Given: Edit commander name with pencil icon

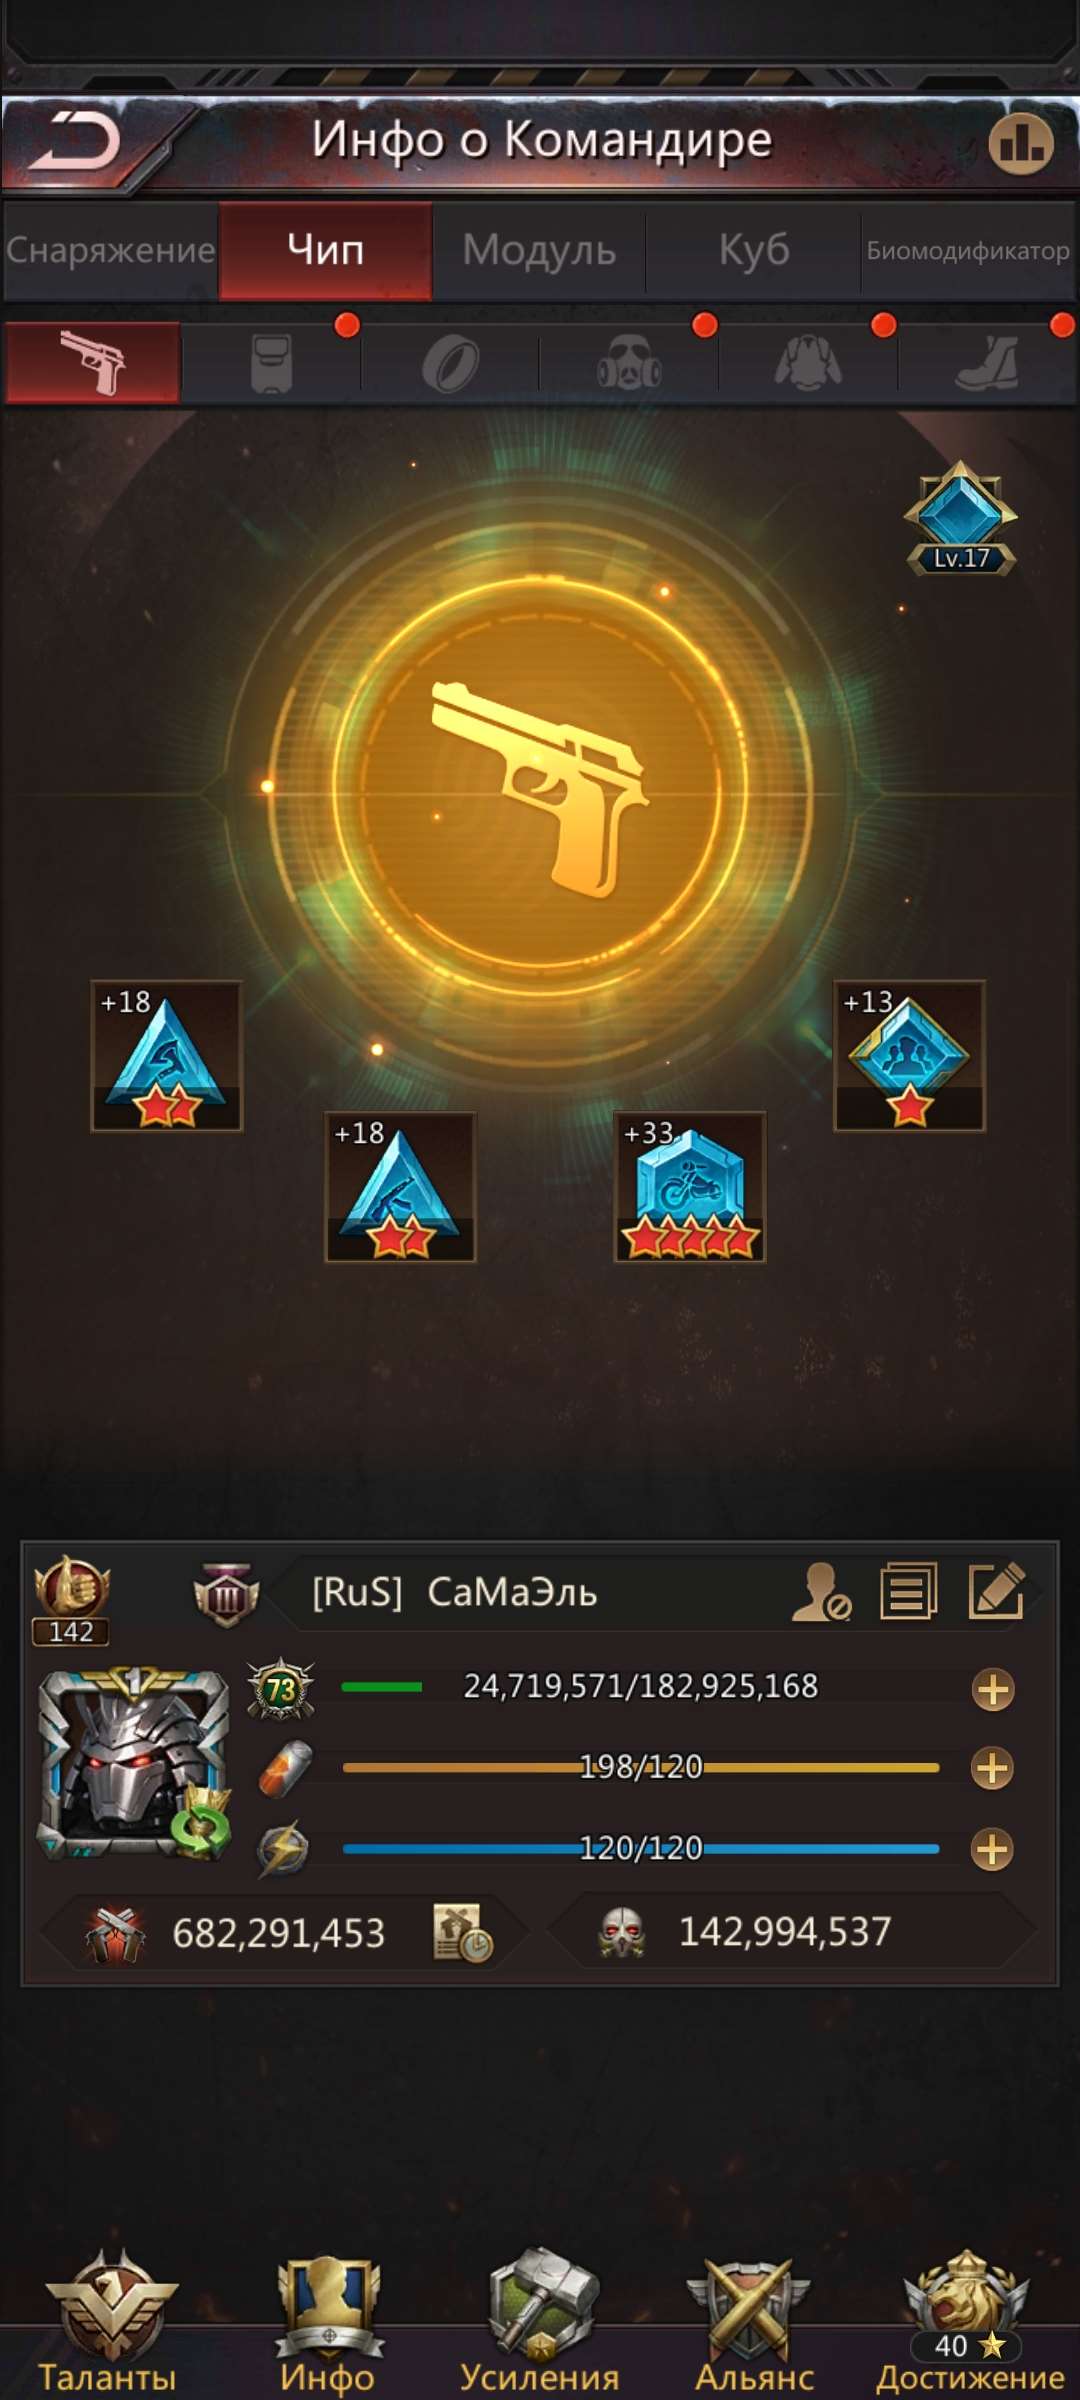Looking at the screenshot, I should [997, 1590].
